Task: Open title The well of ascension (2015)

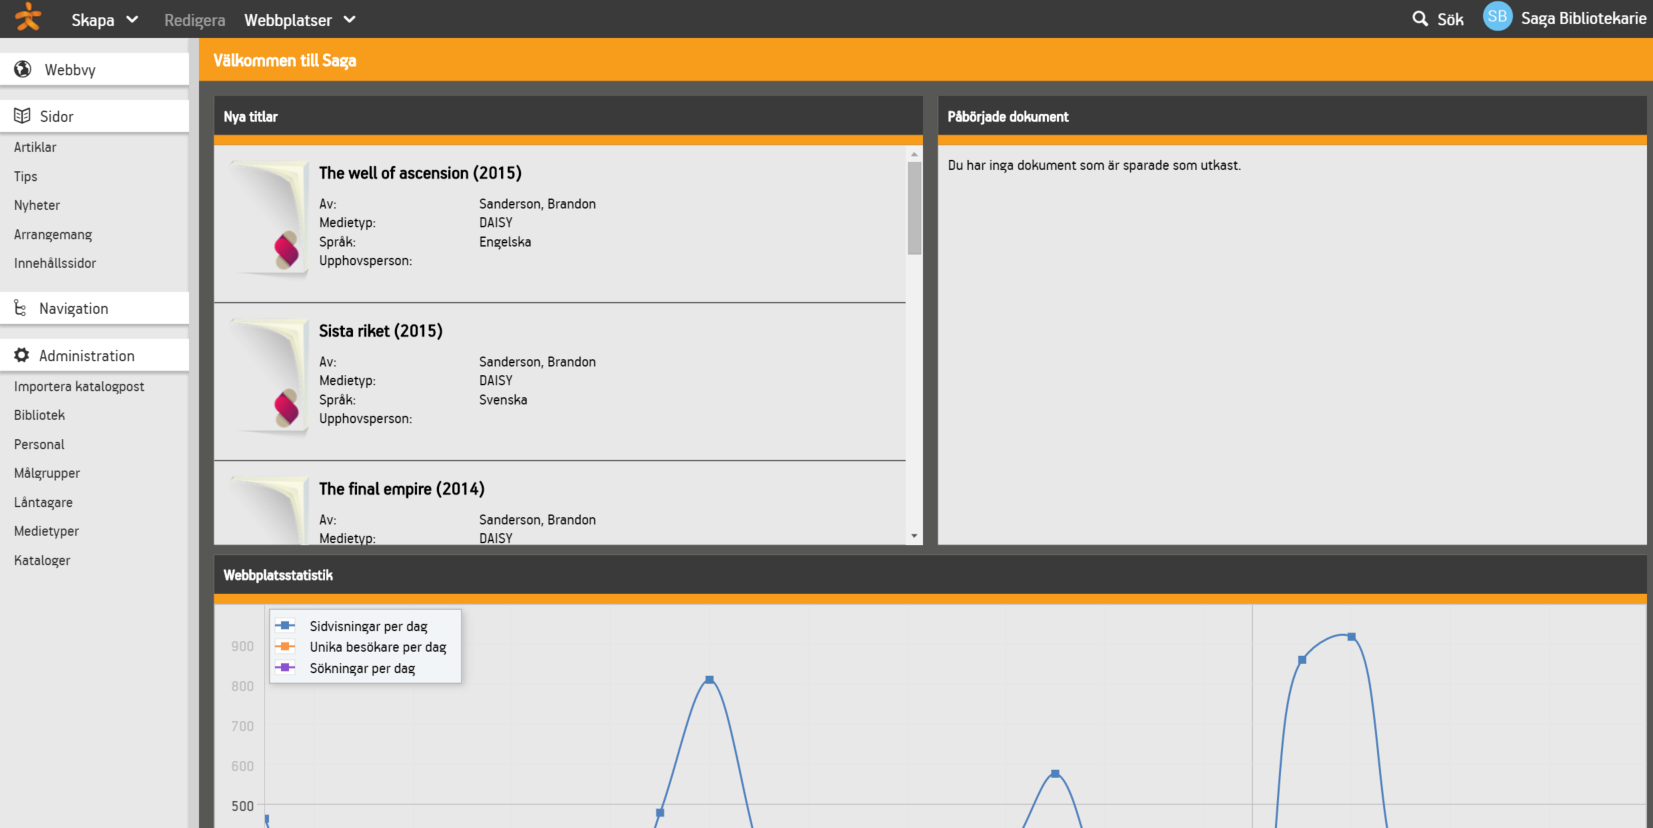Action: pyautogui.click(x=420, y=173)
